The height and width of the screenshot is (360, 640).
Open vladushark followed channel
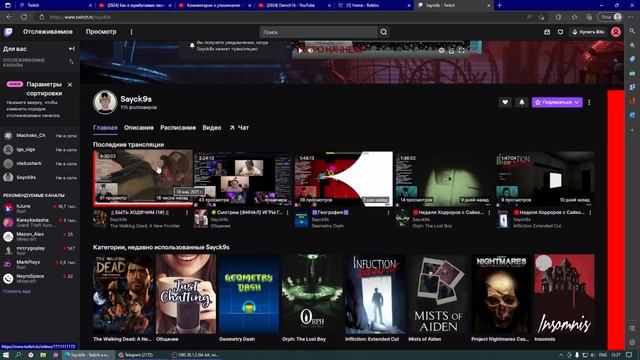click(x=40, y=164)
